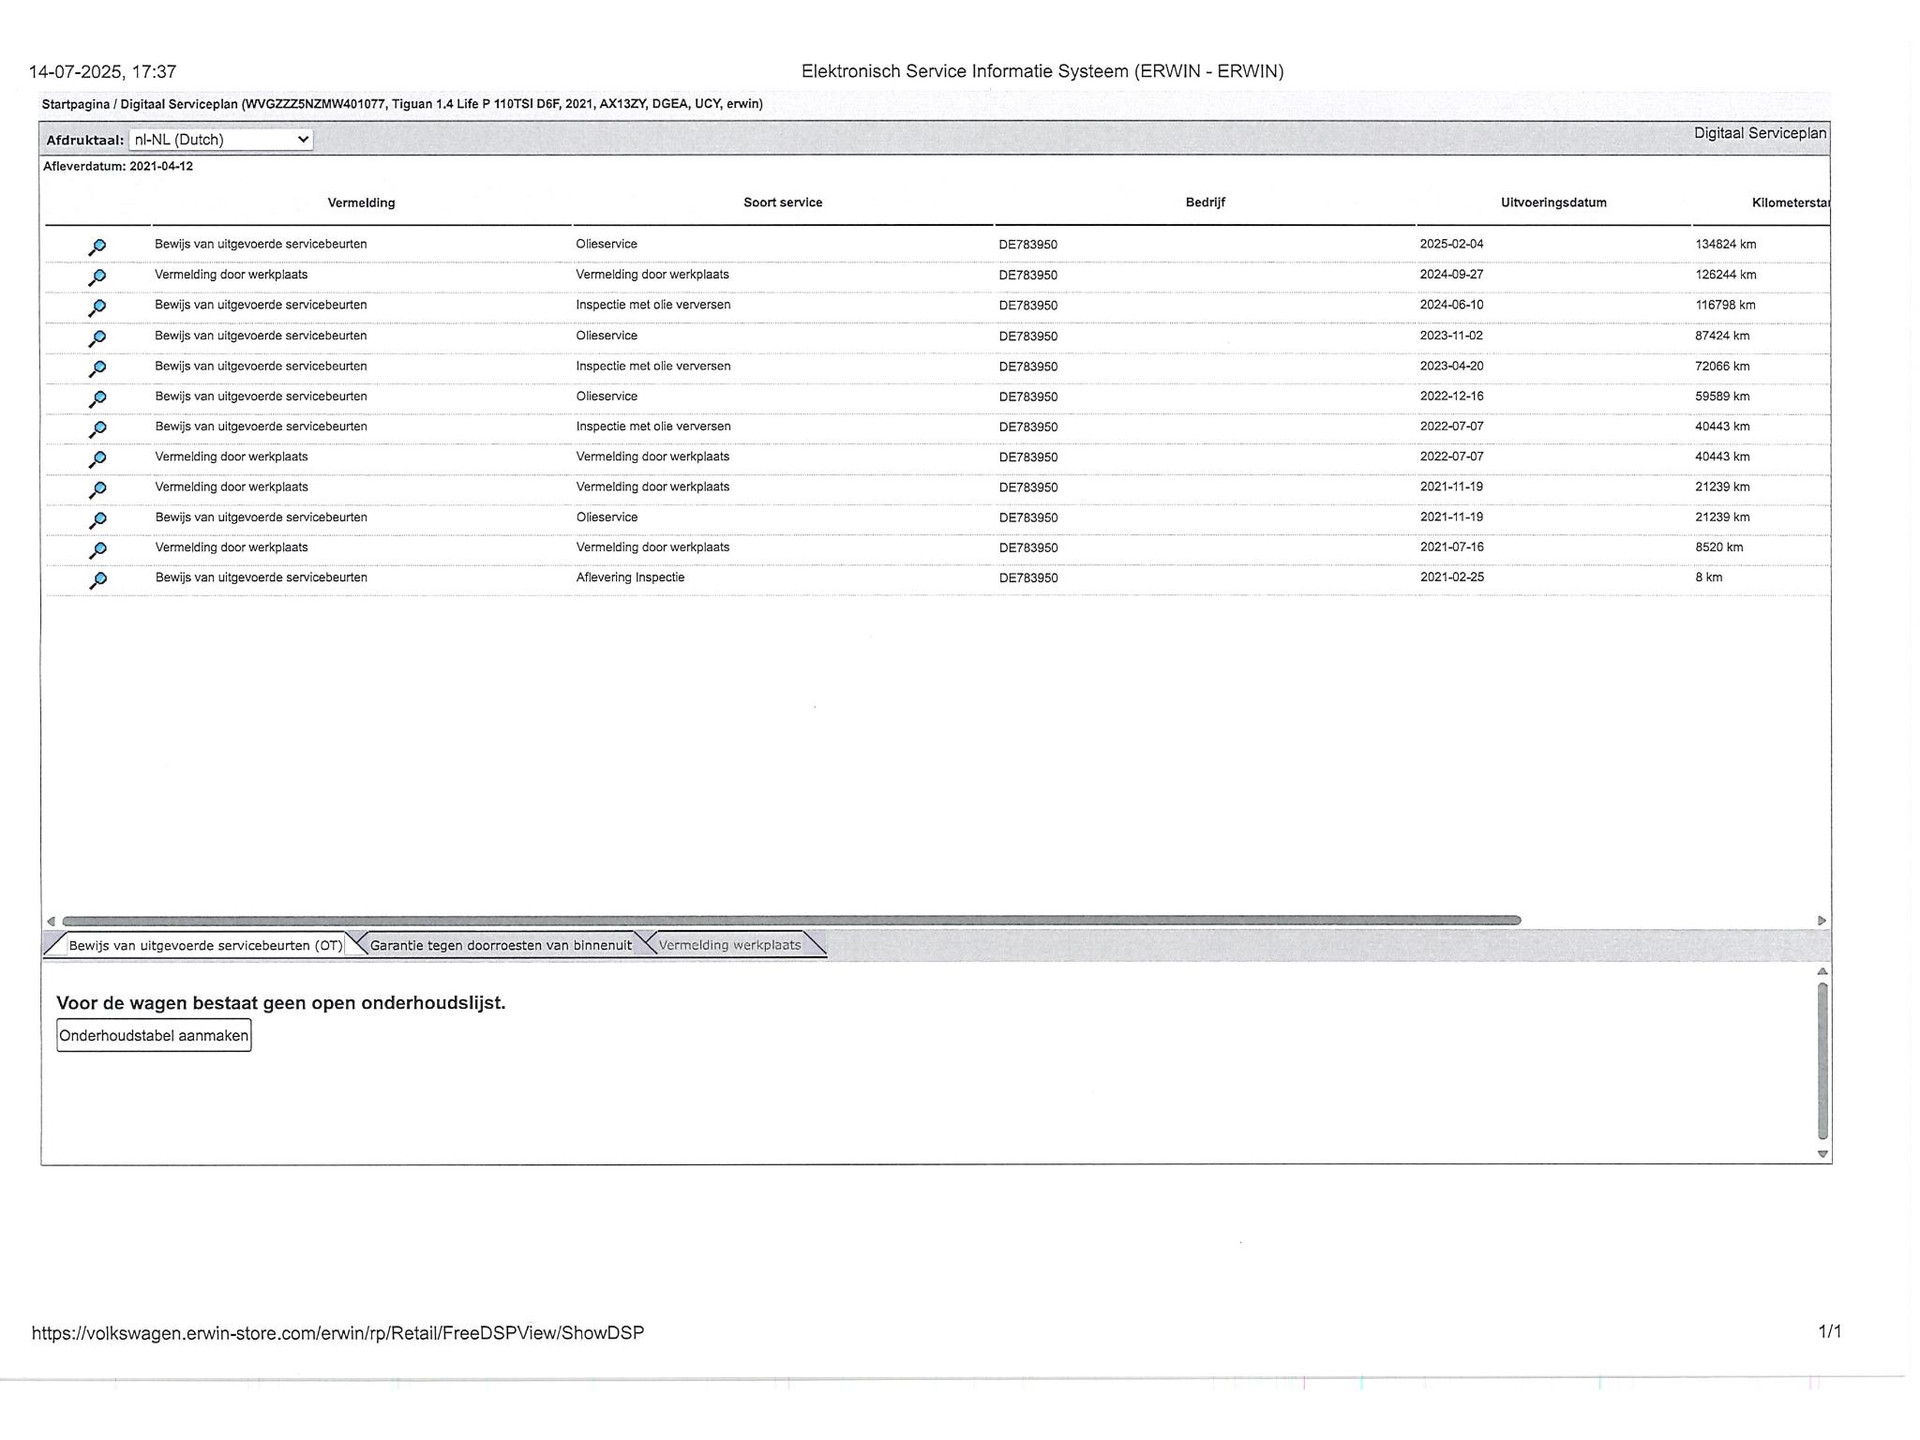Click the date 2024-09-27
Screen dimensions: 1920x1440
pyautogui.click(x=1451, y=275)
